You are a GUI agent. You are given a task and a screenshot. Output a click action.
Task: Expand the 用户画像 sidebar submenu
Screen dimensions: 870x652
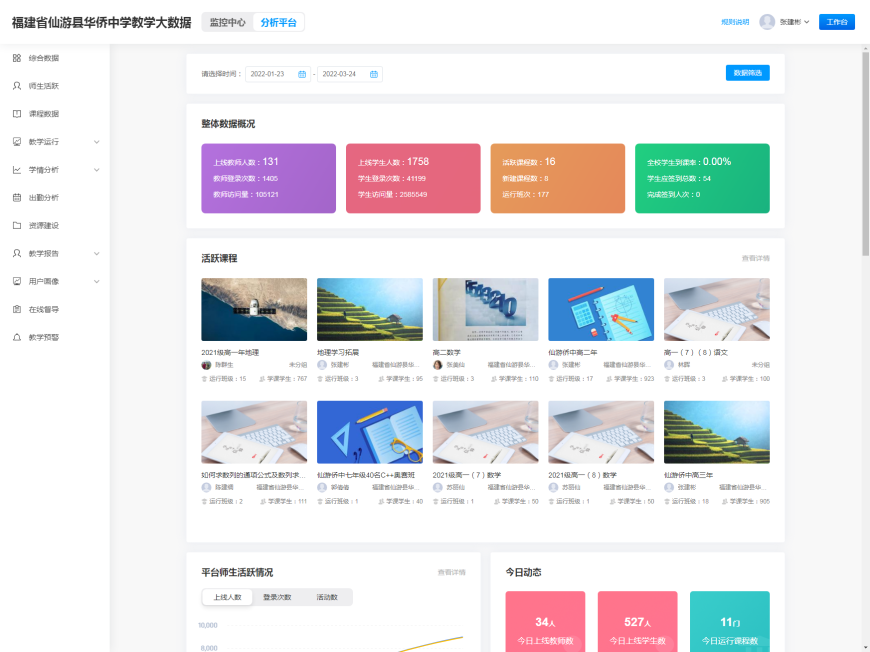coord(97,282)
